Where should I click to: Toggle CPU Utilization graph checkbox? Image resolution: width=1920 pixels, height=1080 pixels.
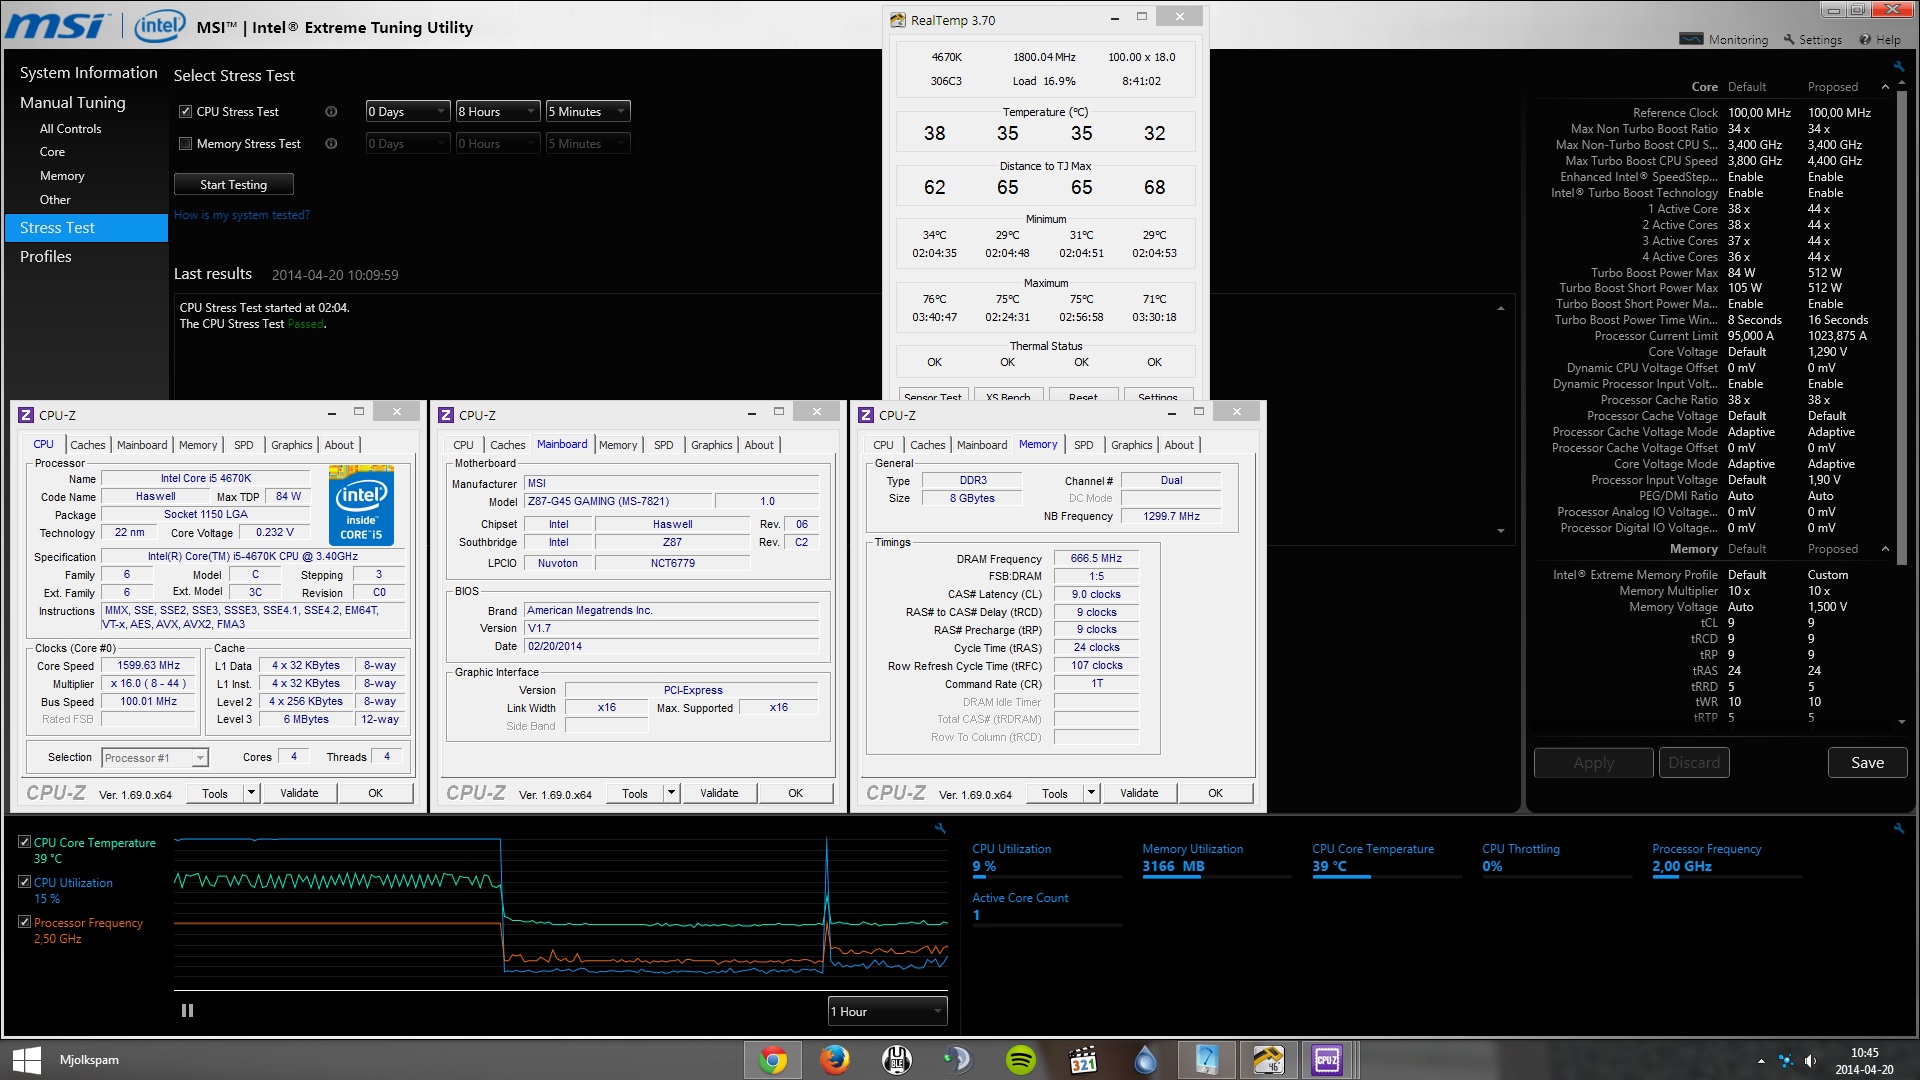pos(24,882)
